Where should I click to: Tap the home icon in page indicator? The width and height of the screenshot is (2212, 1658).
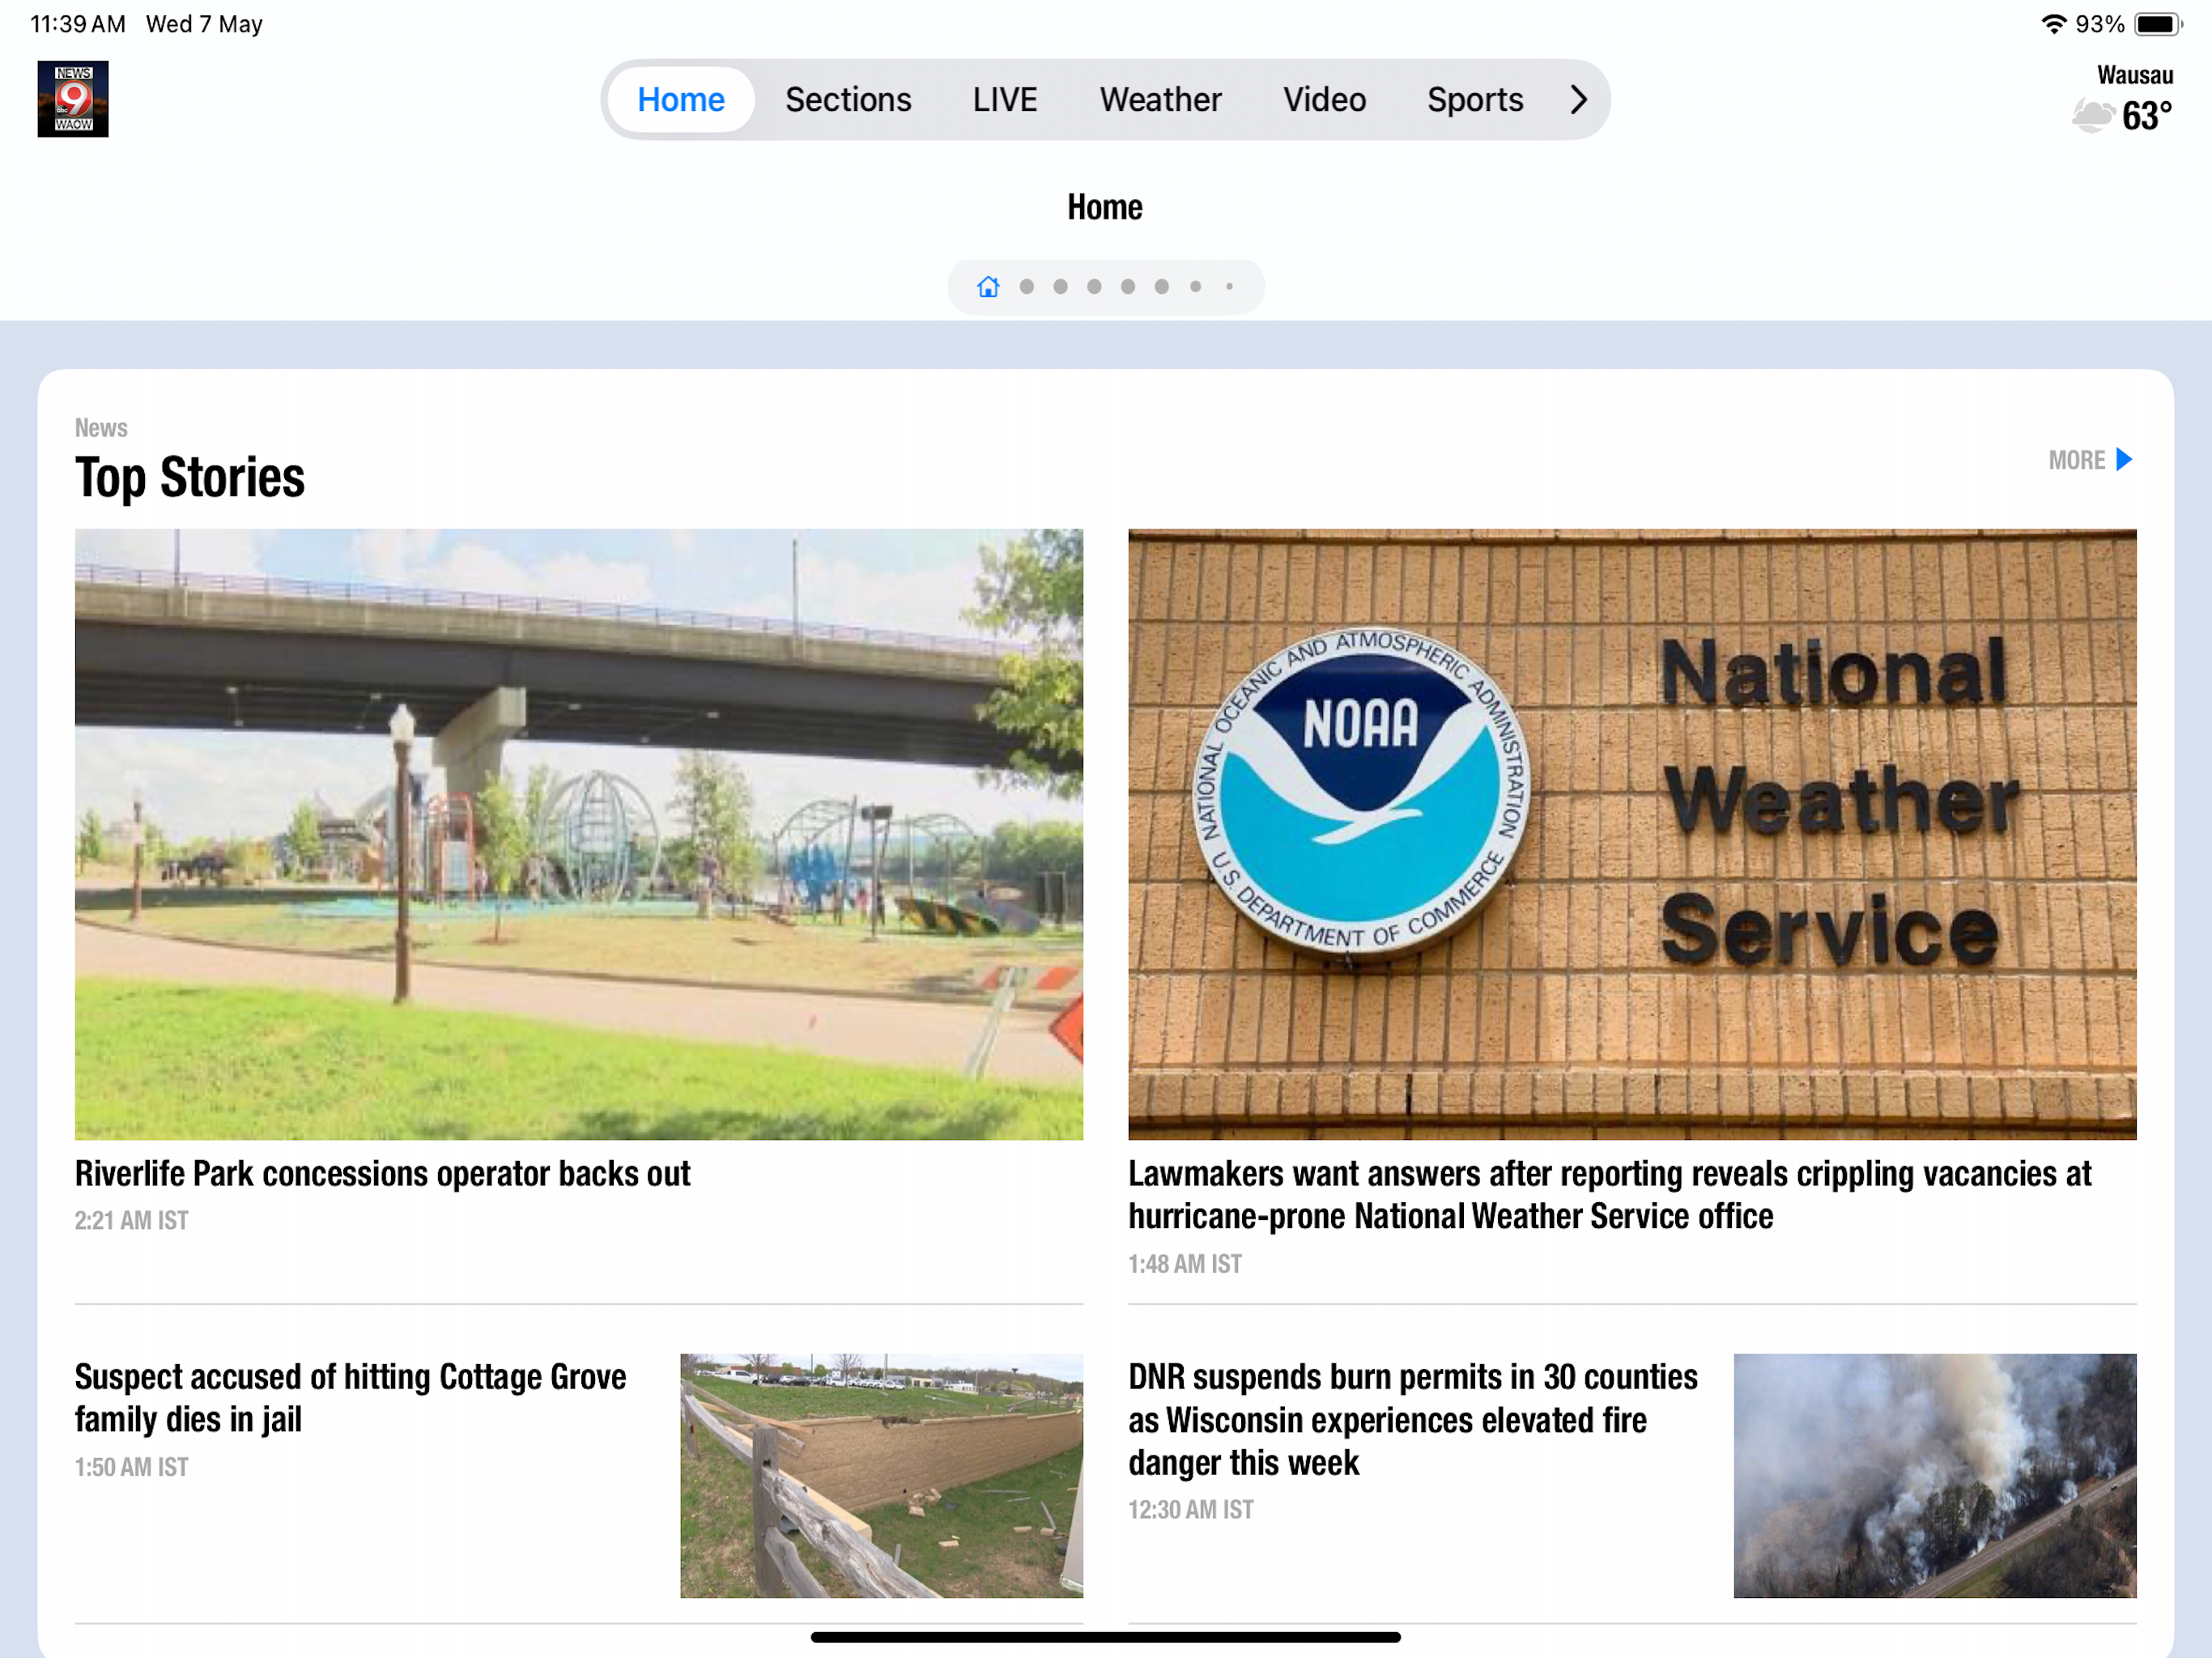988,287
